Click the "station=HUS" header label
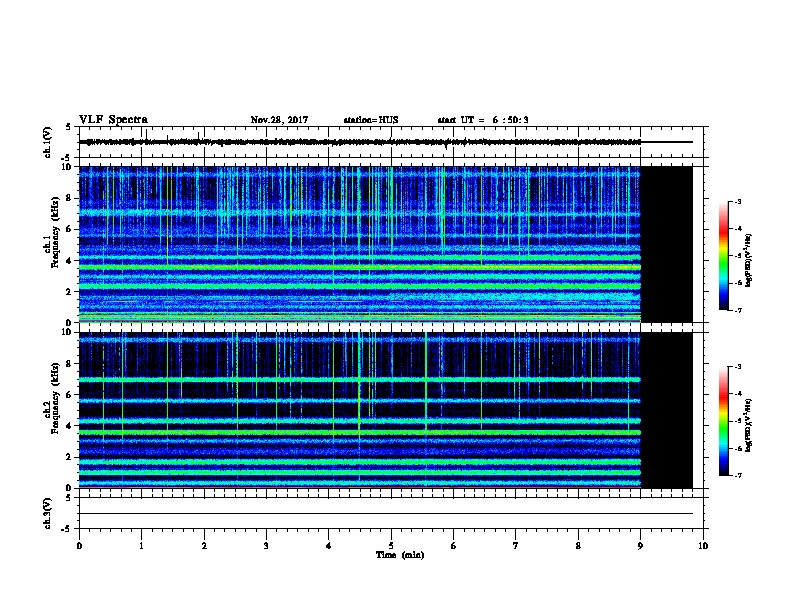The width and height of the screenshot is (792, 612). click(x=371, y=120)
